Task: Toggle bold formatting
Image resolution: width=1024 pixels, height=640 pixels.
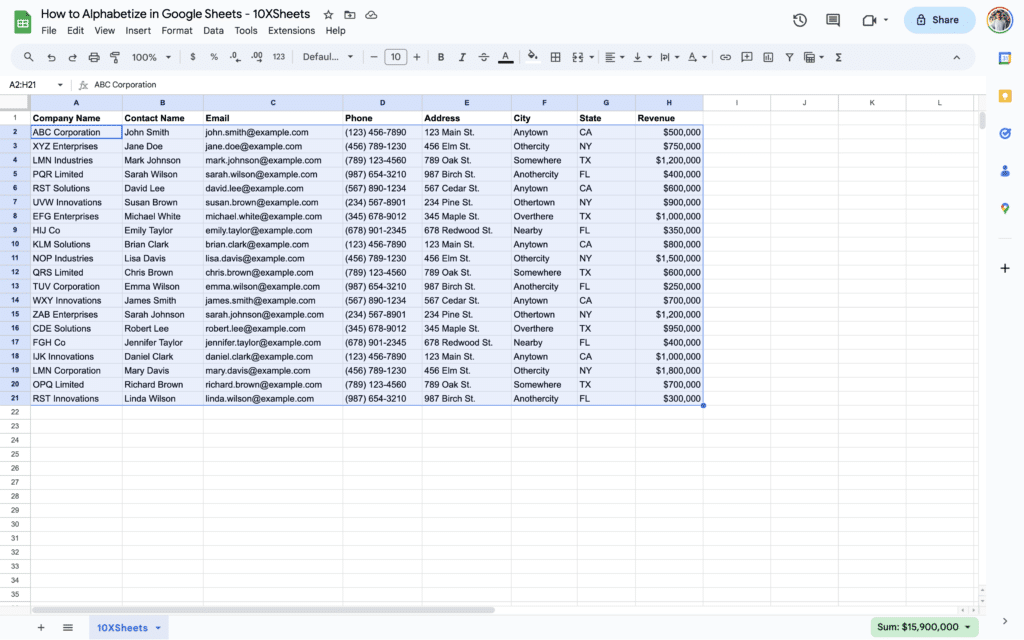Action: (x=440, y=57)
